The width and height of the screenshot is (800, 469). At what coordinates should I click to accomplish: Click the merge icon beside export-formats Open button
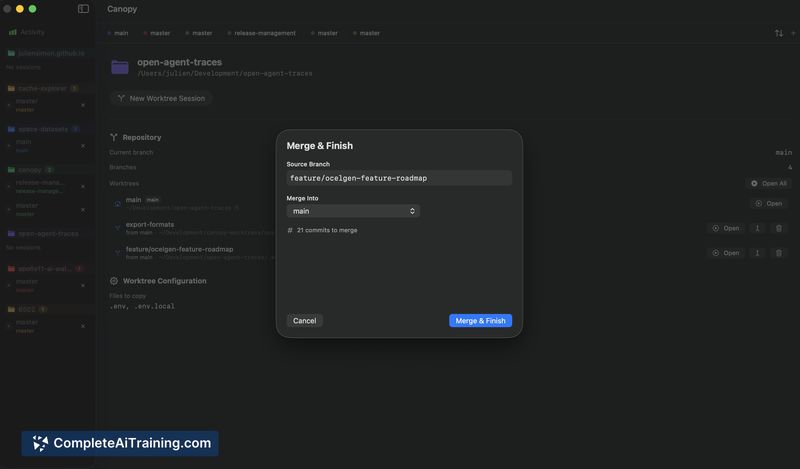coord(757,228)
